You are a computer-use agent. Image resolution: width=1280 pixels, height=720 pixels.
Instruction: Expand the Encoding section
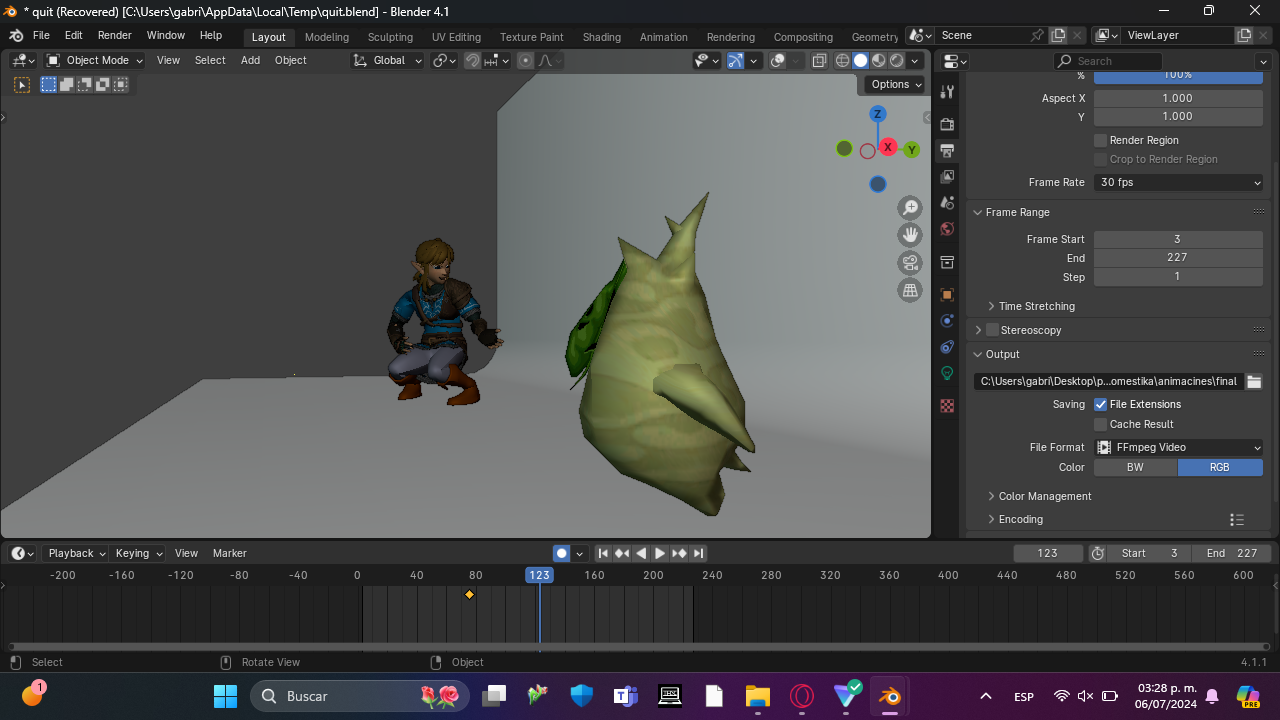pyautogui.click(x=1020, y=519)
